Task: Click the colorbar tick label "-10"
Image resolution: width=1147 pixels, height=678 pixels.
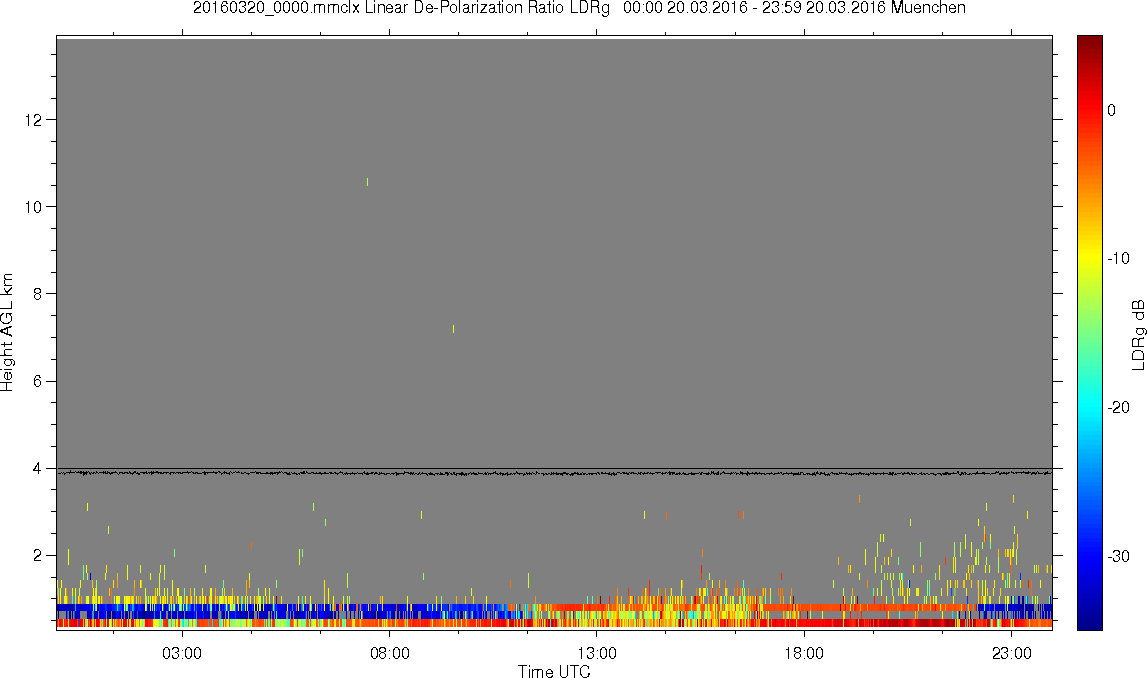Action: coord(1118,258)
